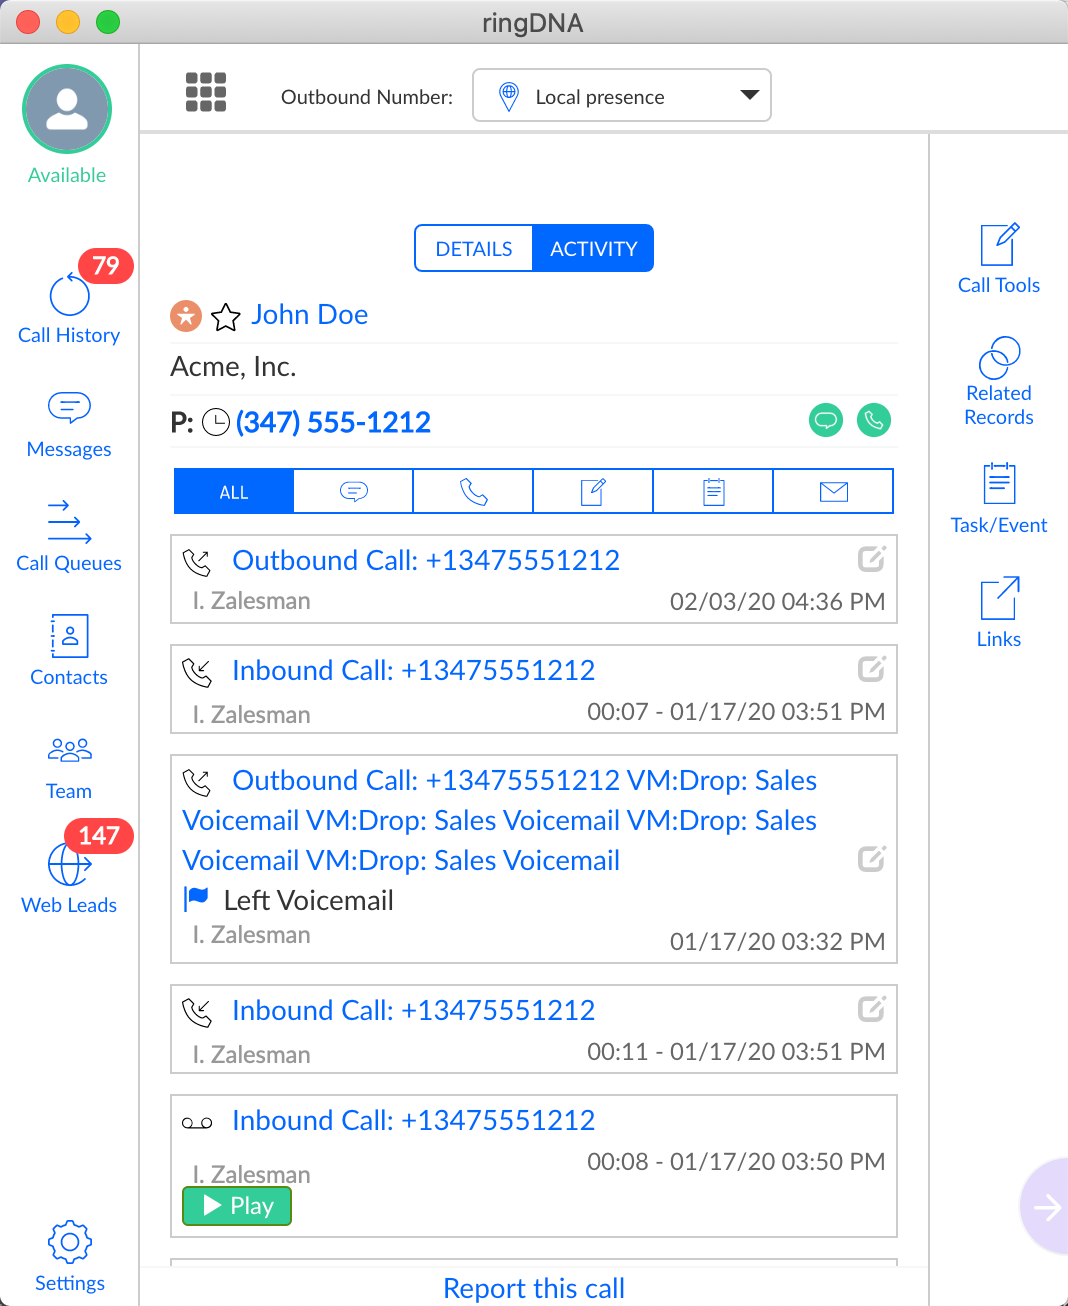
Task: Edit the 00:07 Inbound Call entry
Action: 872,669
